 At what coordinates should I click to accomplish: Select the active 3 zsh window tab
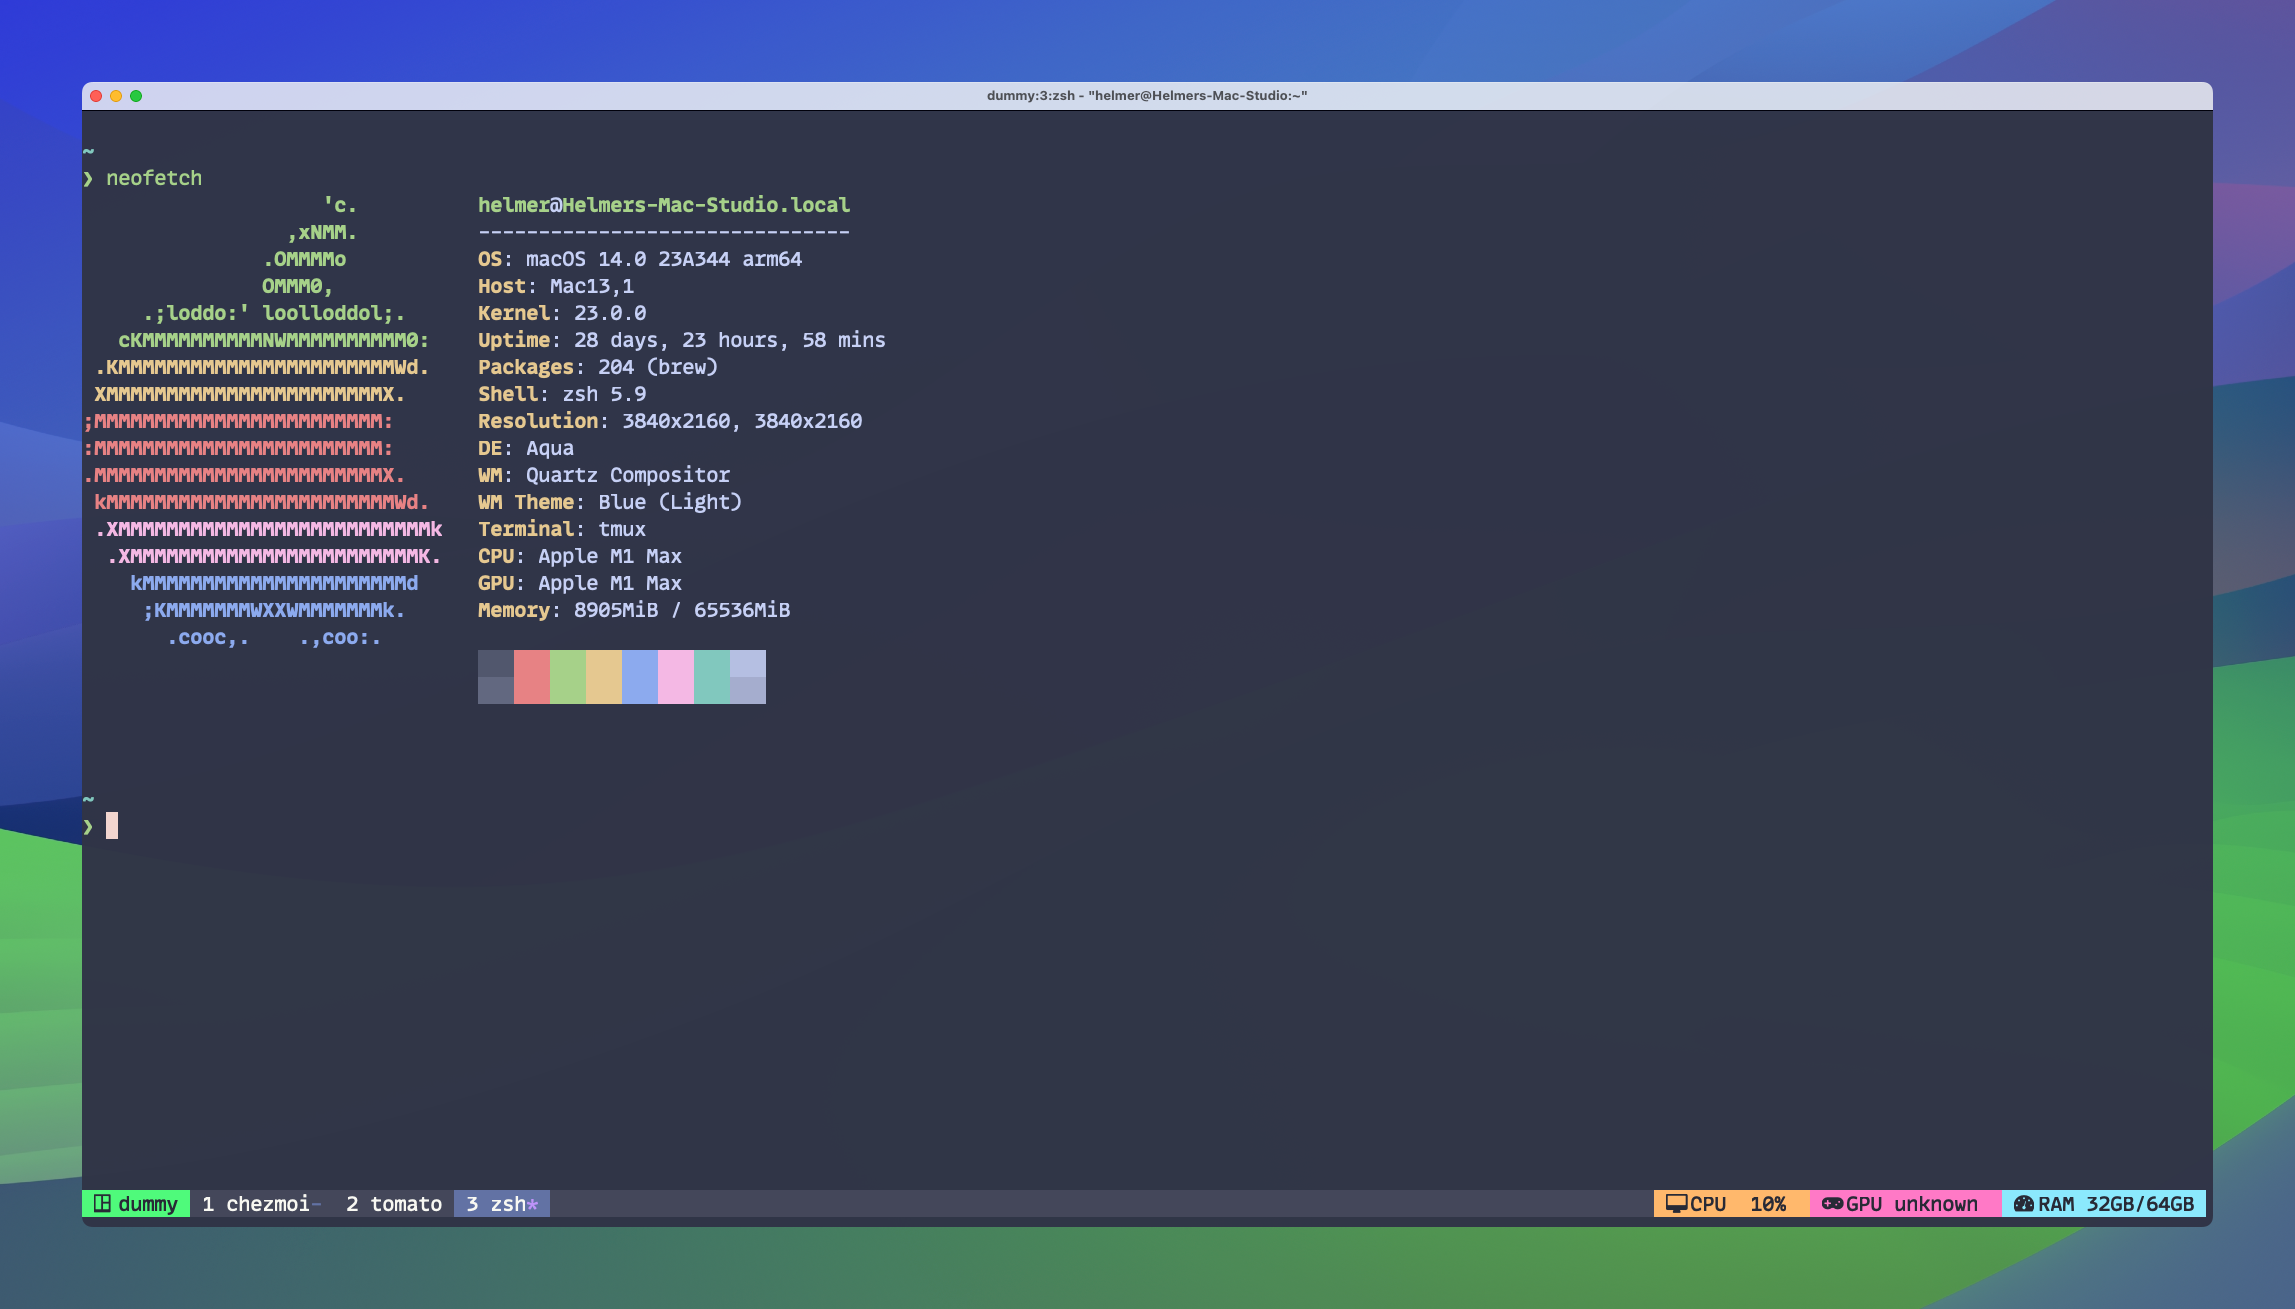pos(500,1204)
